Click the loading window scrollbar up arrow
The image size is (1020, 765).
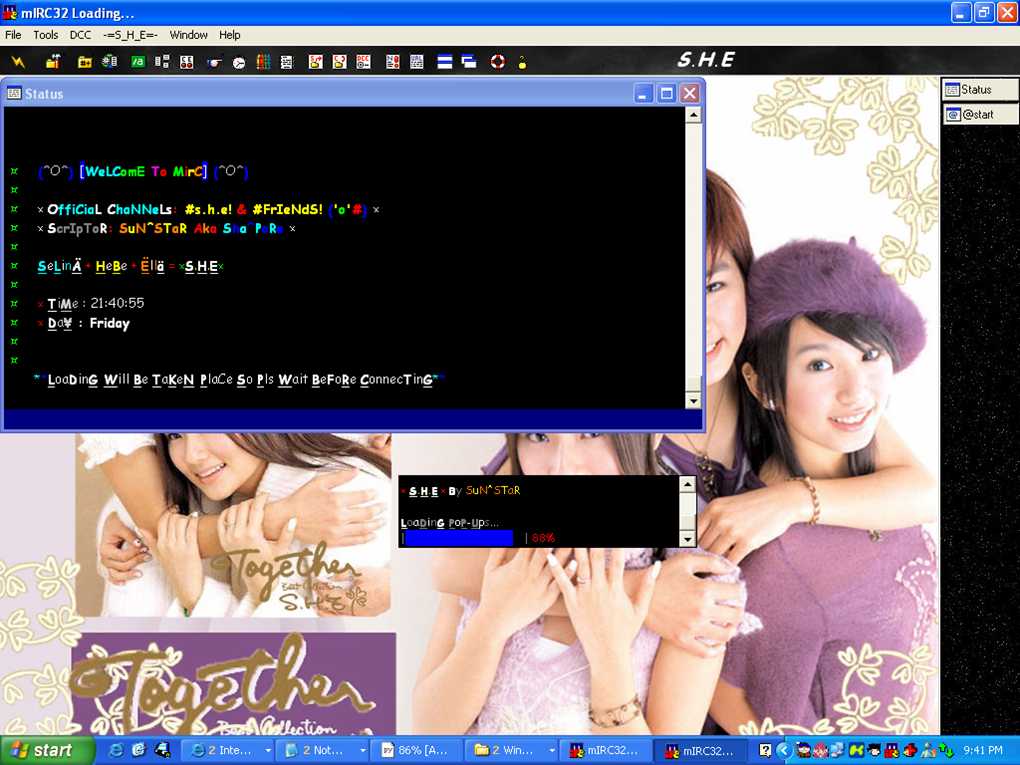tap(688, 484)
